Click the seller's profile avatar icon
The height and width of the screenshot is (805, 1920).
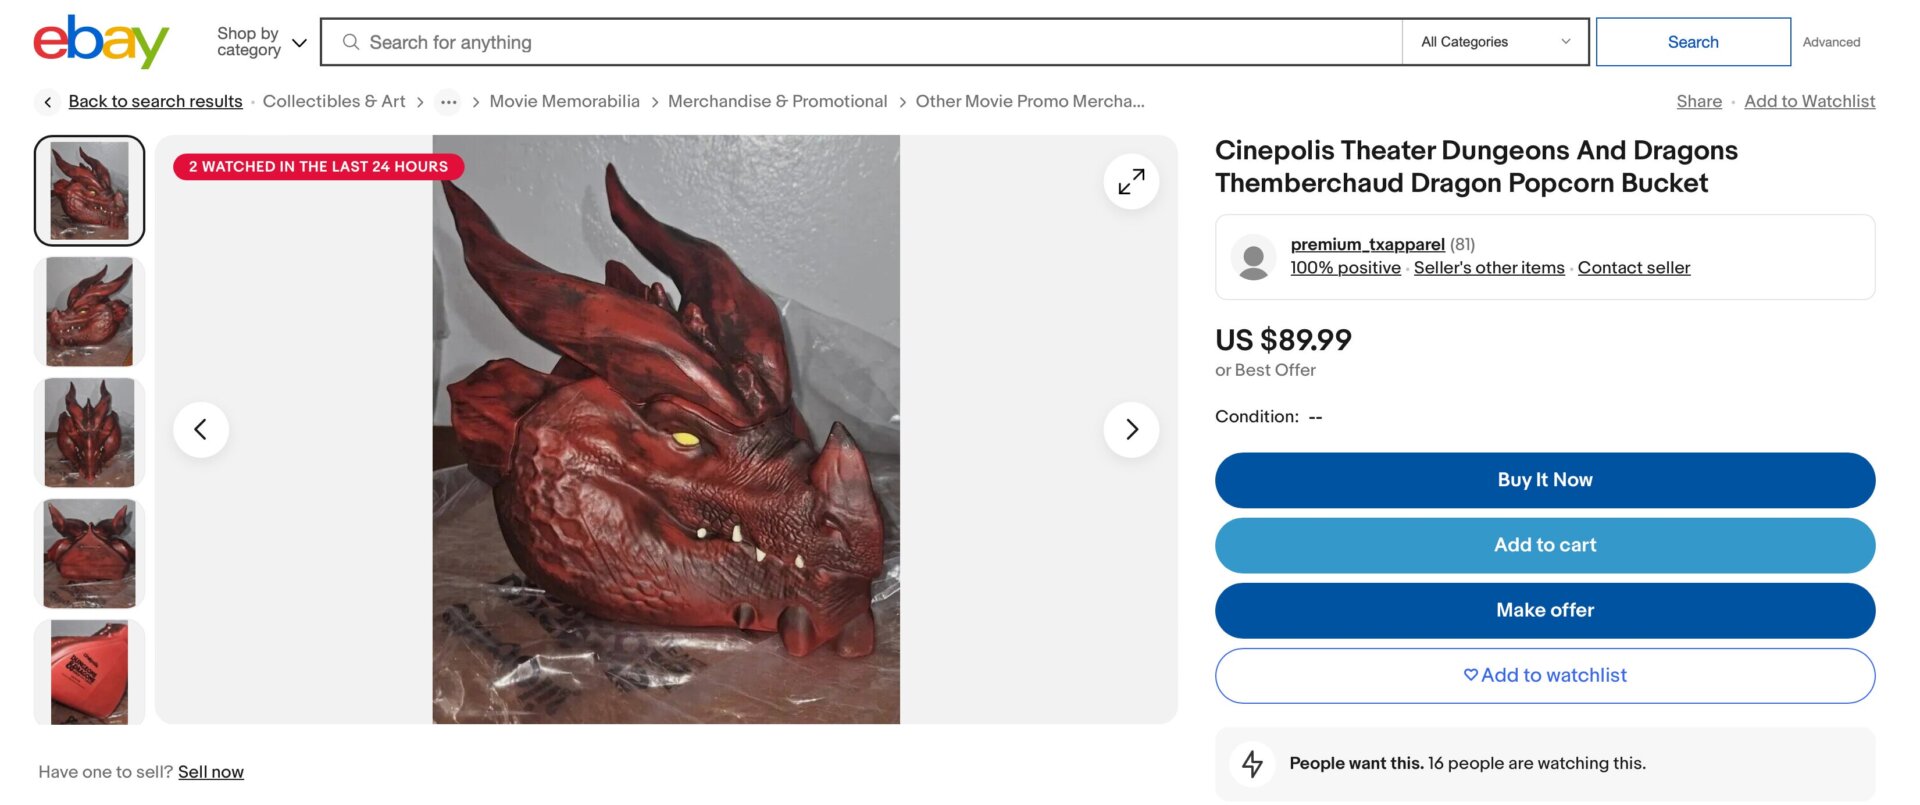point(1253,257)
